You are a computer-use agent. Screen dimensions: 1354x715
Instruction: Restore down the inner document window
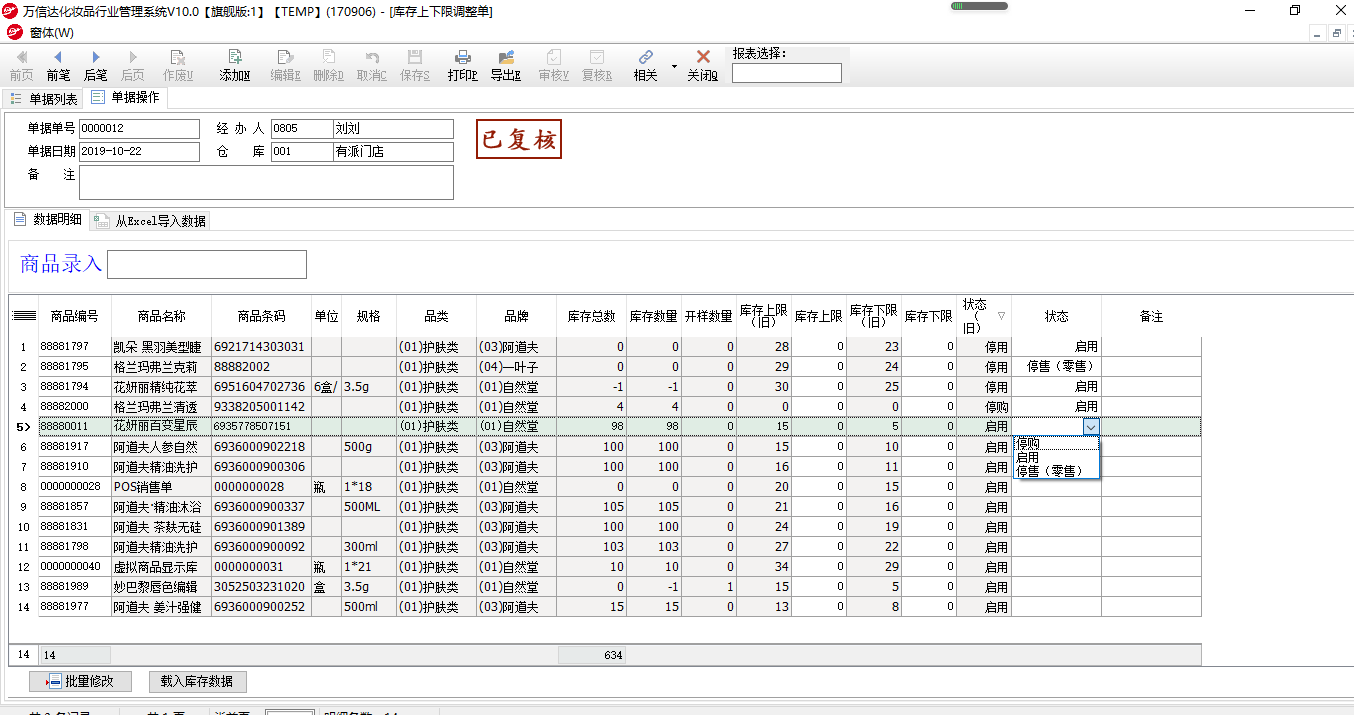[x=1336, y=32]
